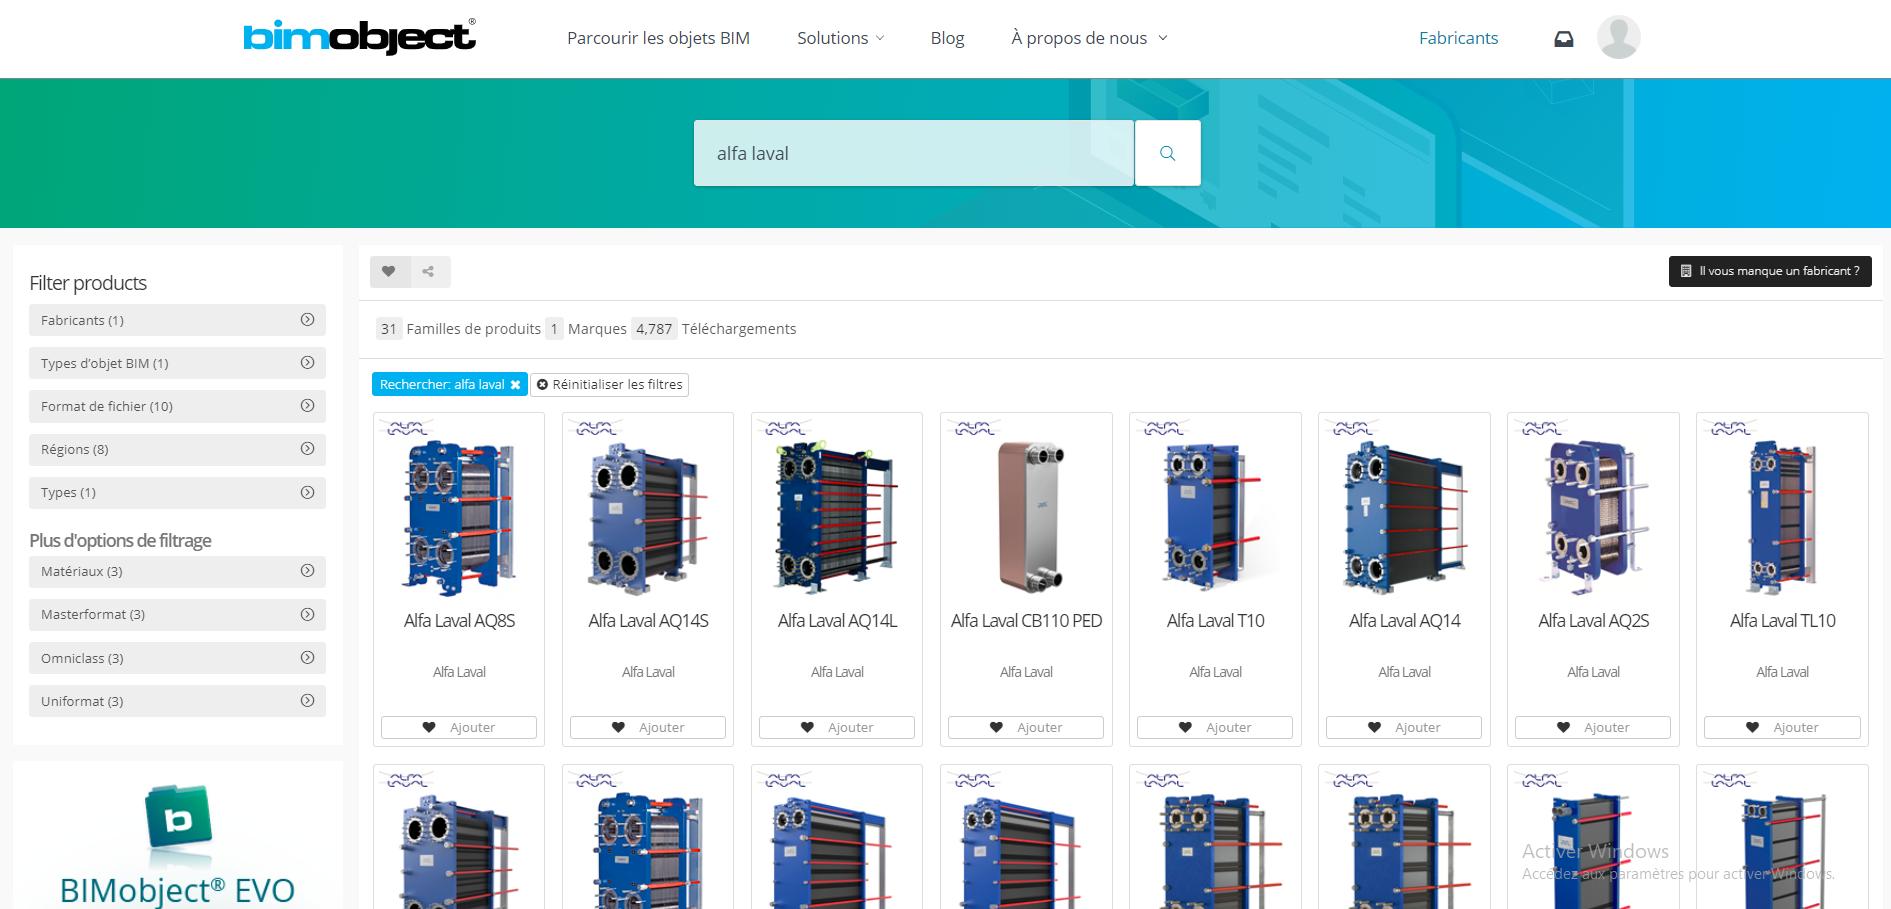1891x909 pixels.
Task: Open Parcourir les objets BIM menu
Action: [658, 38]
